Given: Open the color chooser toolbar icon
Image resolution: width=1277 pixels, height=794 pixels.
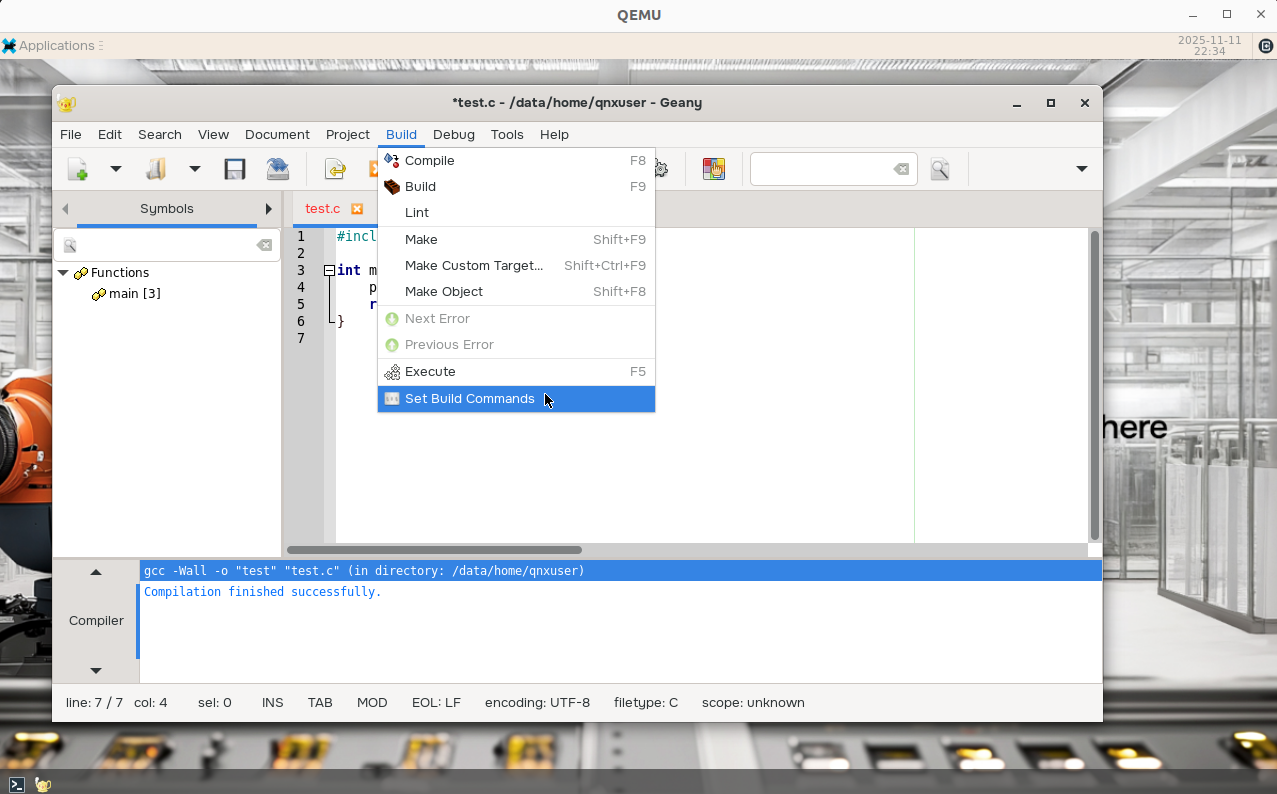Looking at the screenshot, I should click(713, 169).
